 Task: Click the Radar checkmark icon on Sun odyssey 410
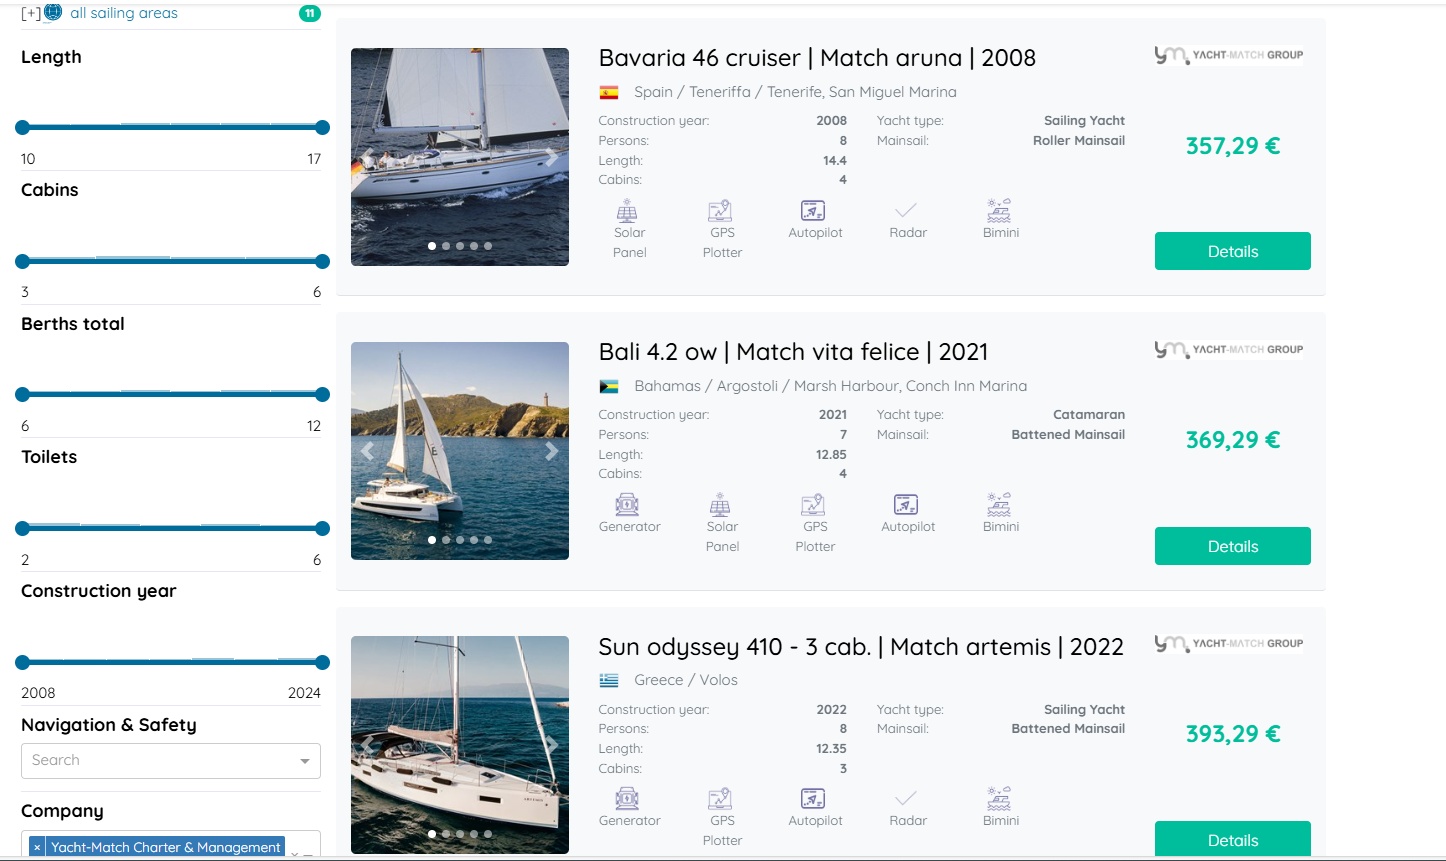coord(906,799)
